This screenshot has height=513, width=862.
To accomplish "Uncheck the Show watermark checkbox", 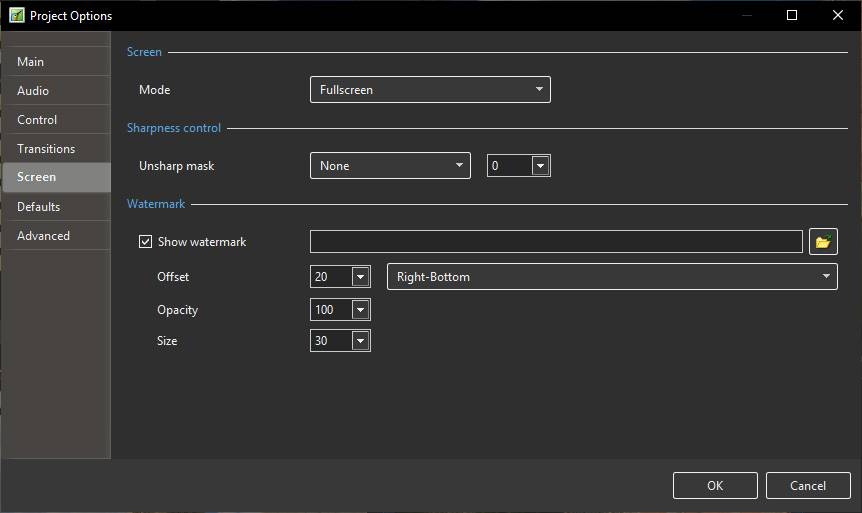I will (x=145, y=241).
